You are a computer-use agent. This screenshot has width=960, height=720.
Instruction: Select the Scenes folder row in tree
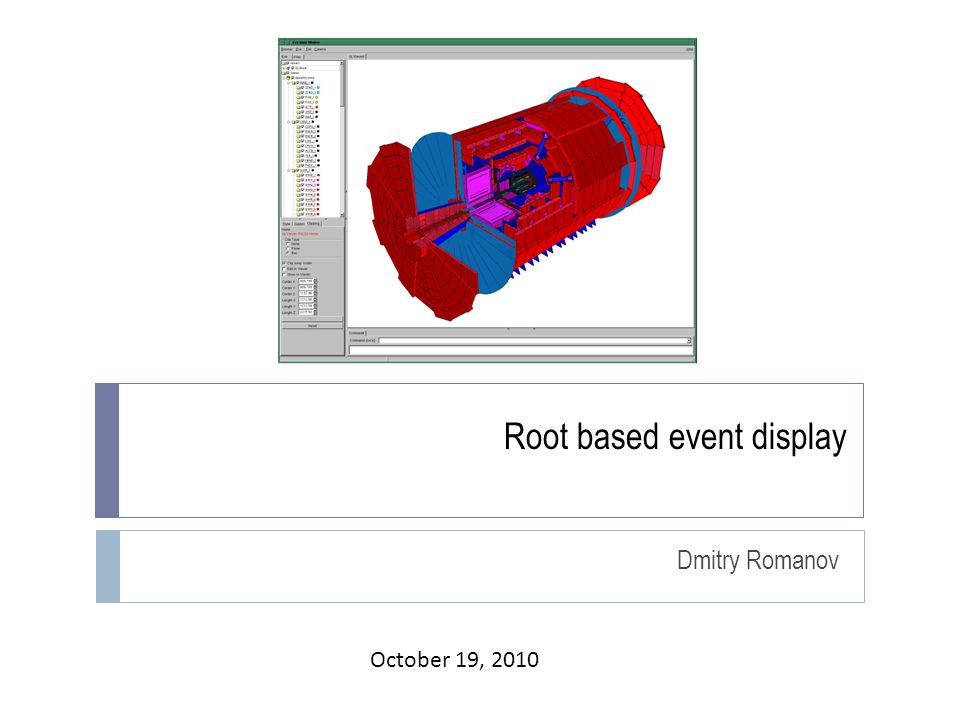310,73
